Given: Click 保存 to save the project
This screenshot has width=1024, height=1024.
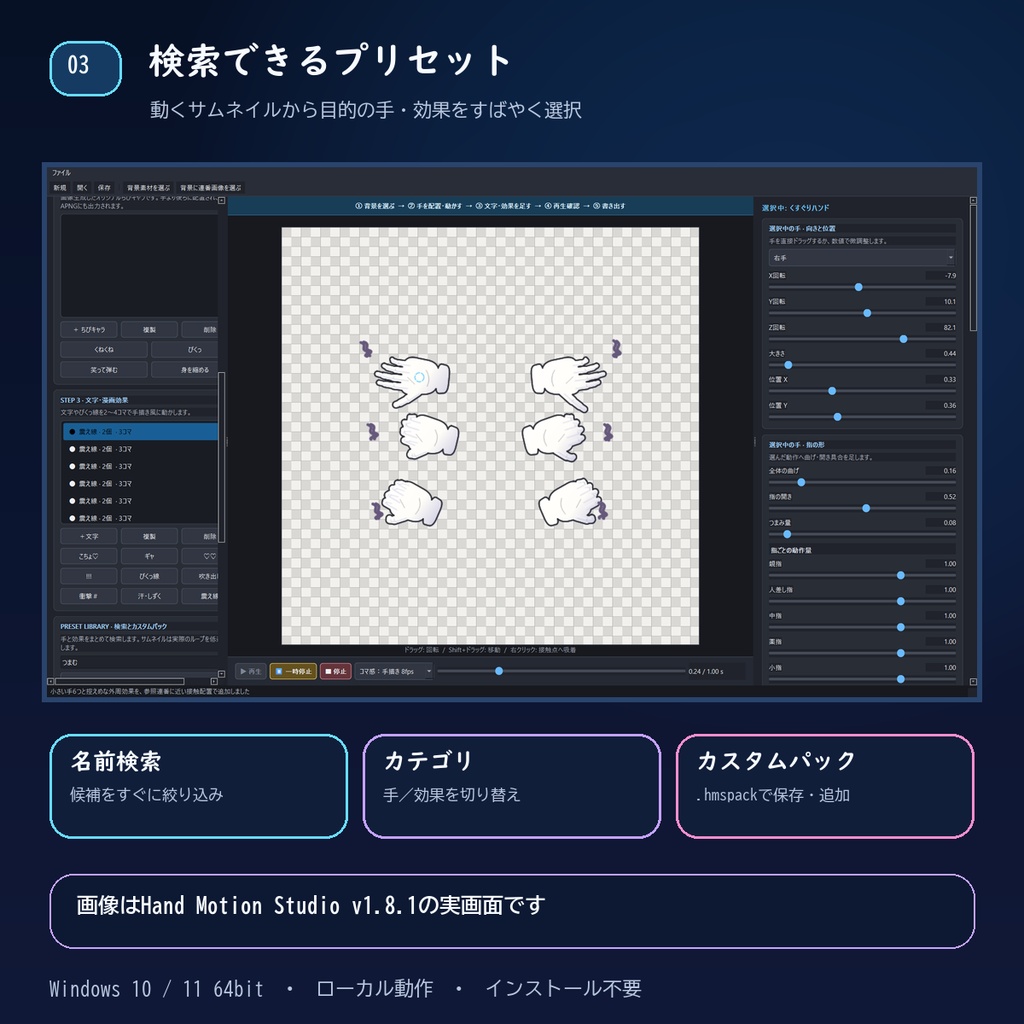Looking at the screenshot, I should tap(104, 187).
